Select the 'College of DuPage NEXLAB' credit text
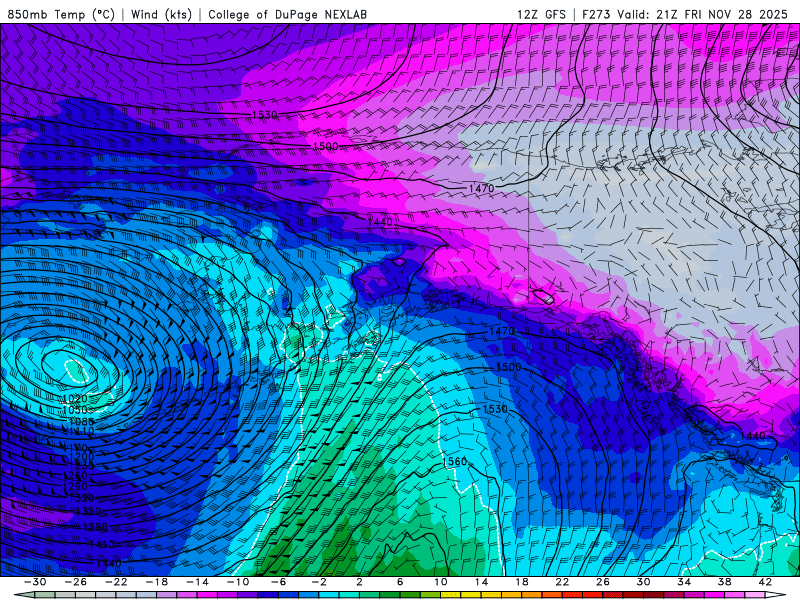The height and width of the screenshot is (600, 800). pyautogui.click(x=287, y=14)
